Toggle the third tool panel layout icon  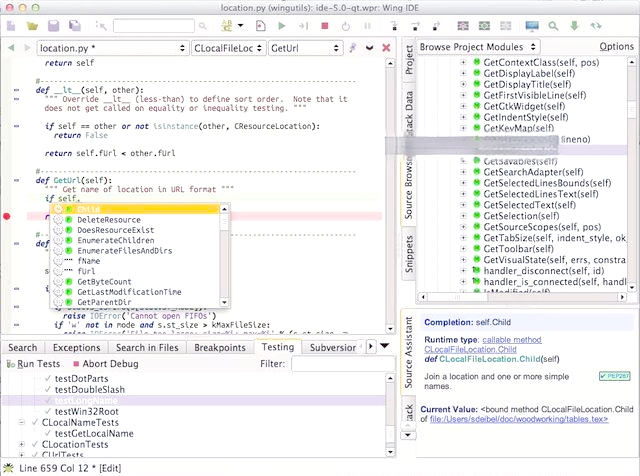click(x=506, y=26)
